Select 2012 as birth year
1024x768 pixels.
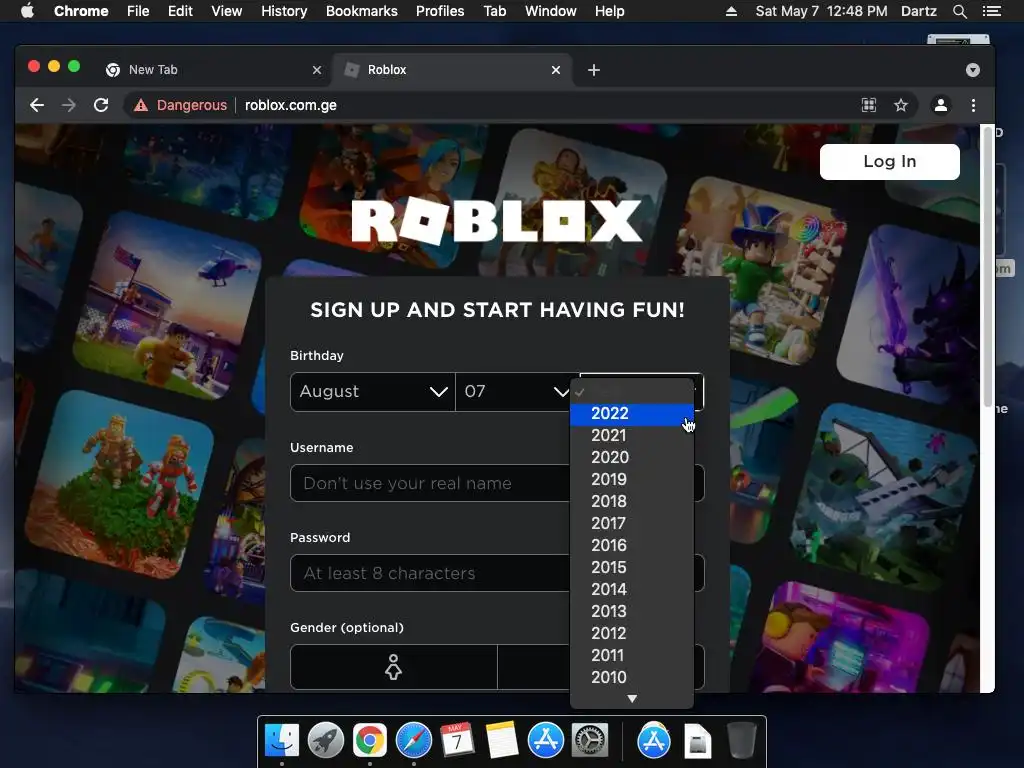pyautogui.click(x=632, y=633)
